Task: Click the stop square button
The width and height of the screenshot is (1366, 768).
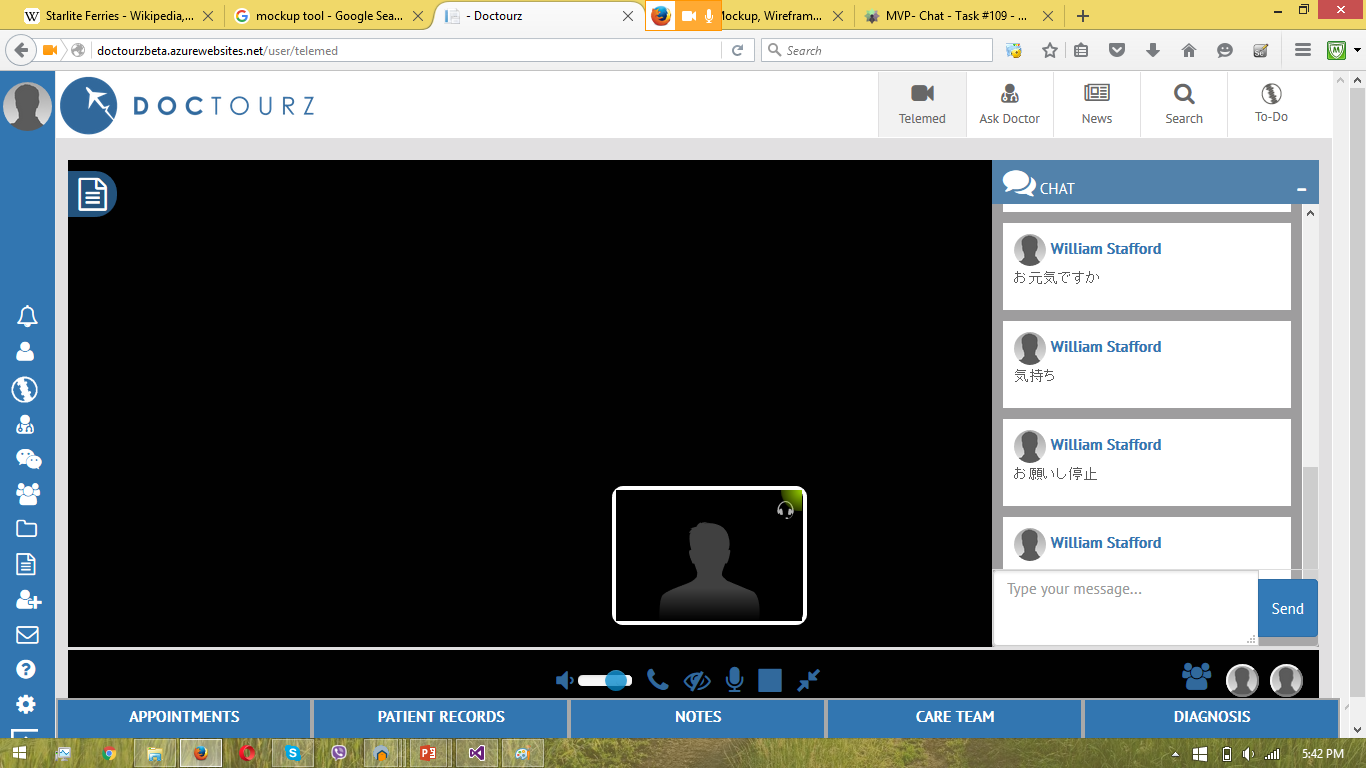Action: pos(770,680)
